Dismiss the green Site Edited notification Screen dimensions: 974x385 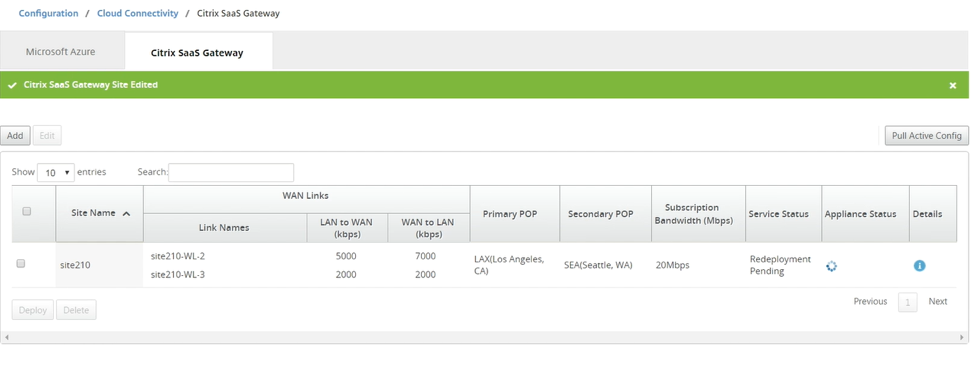(953, 86)
